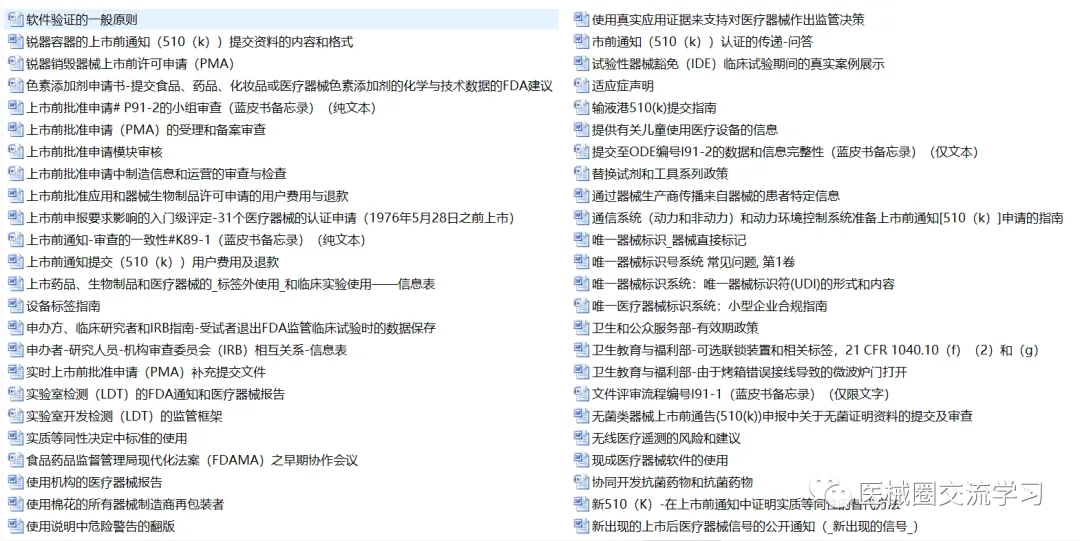Click the document icon for 市前通知（510（k））认证的传递-问答

(581, 41)
